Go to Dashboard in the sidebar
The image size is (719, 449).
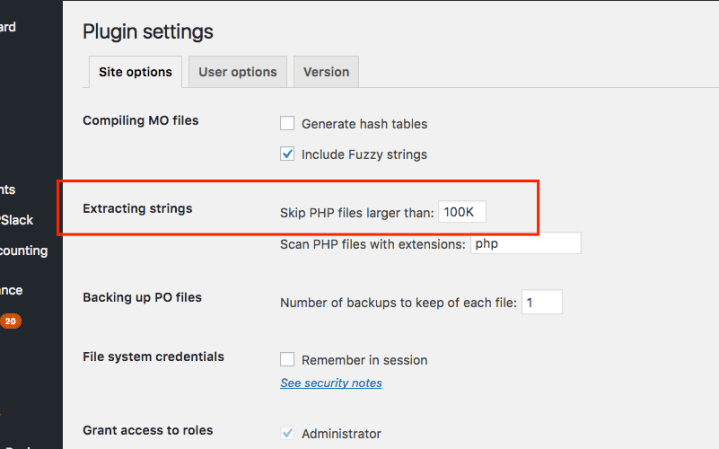[8, 27]
